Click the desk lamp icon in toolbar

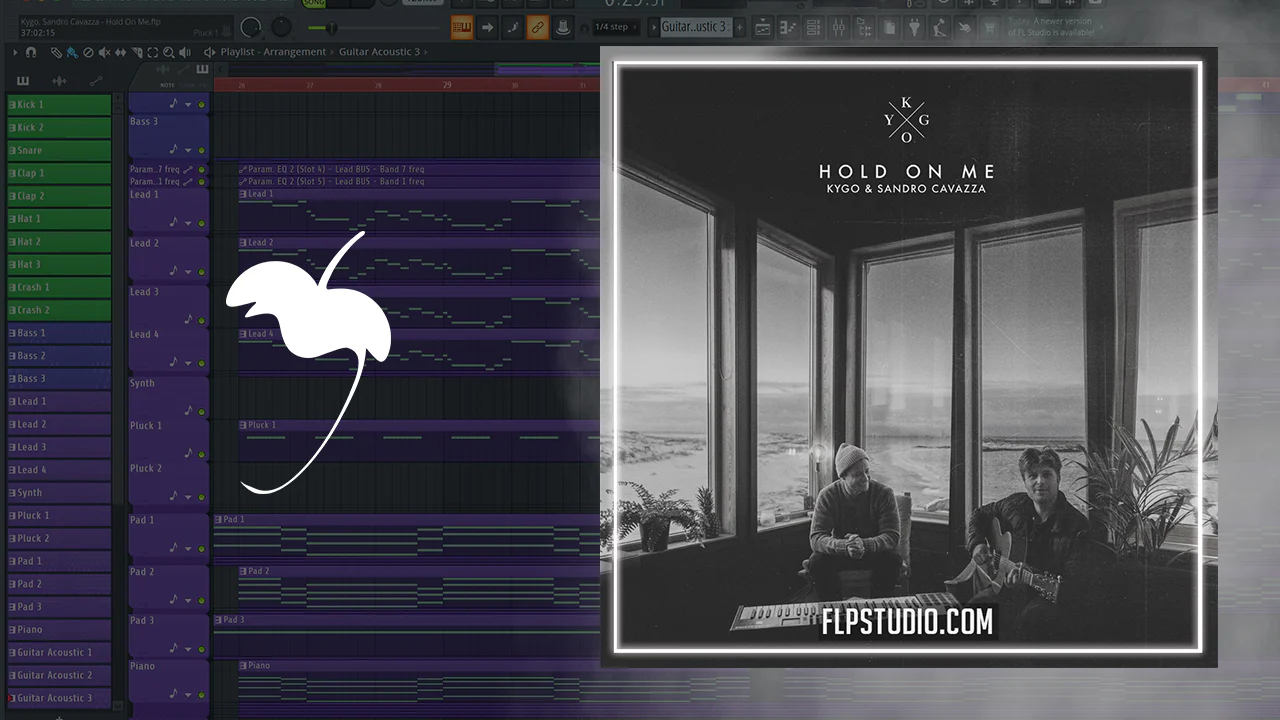click(x=939, y=27)
